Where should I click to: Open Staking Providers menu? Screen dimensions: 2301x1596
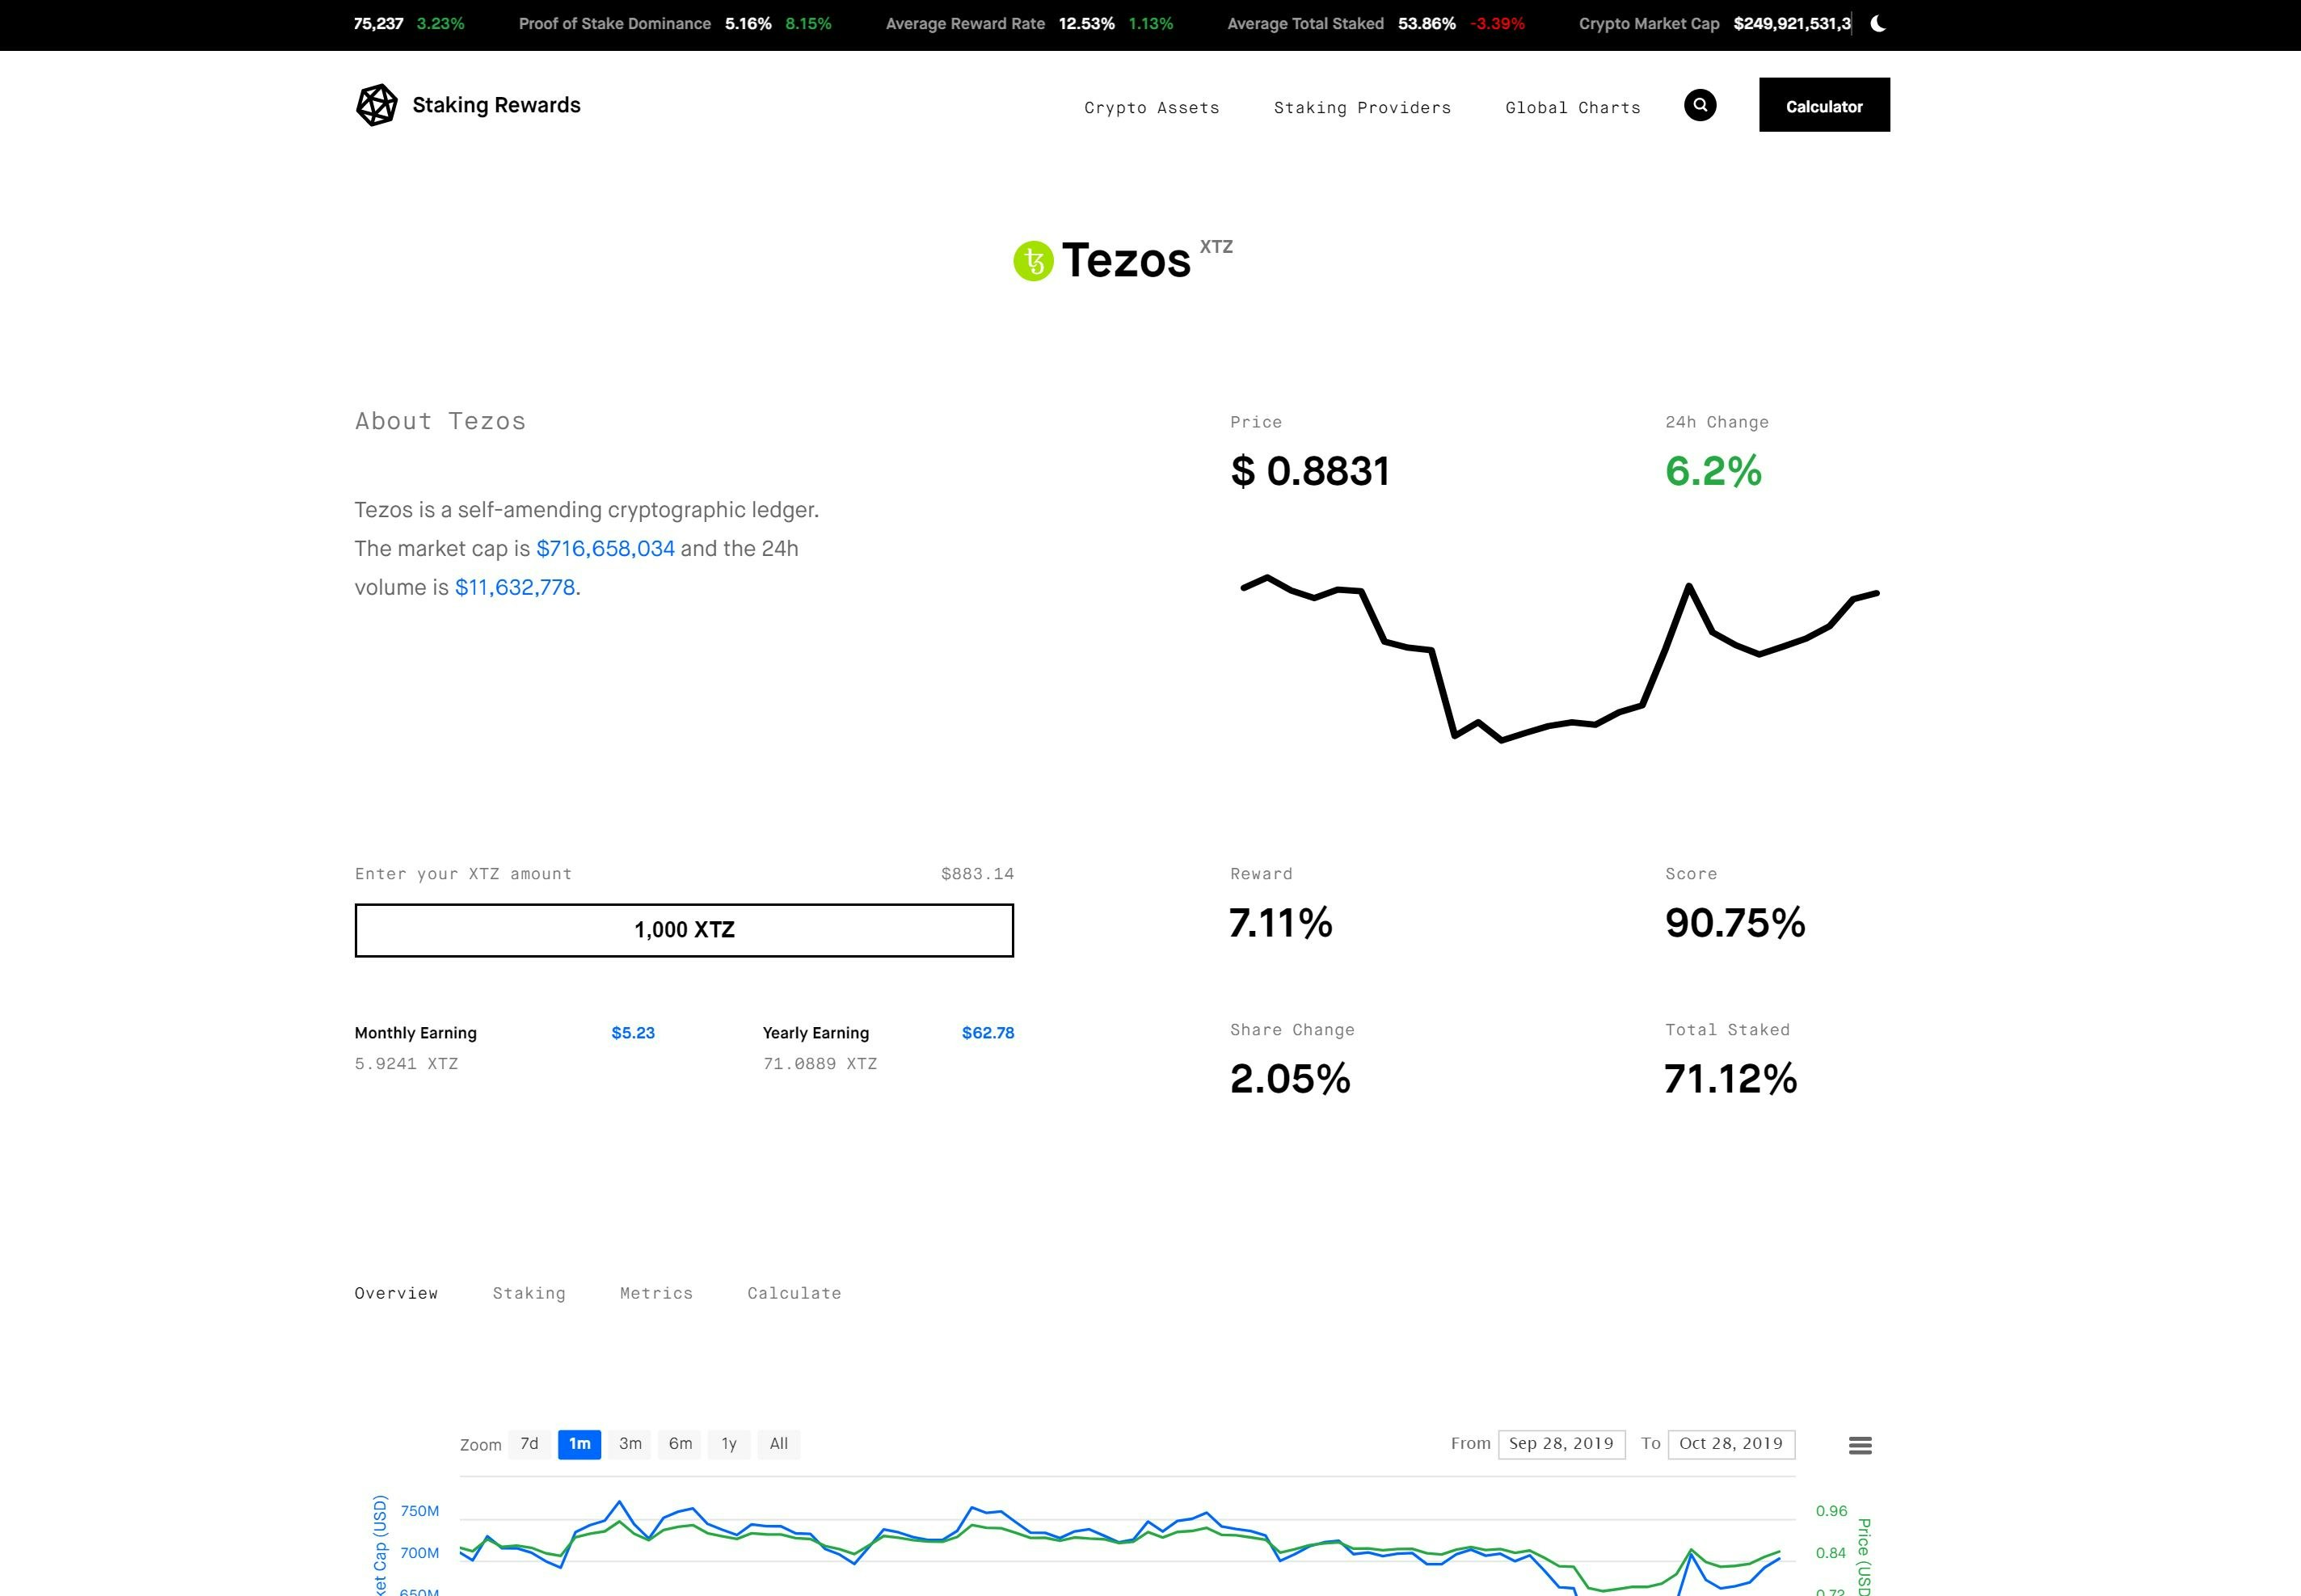tap(1361, 108)
